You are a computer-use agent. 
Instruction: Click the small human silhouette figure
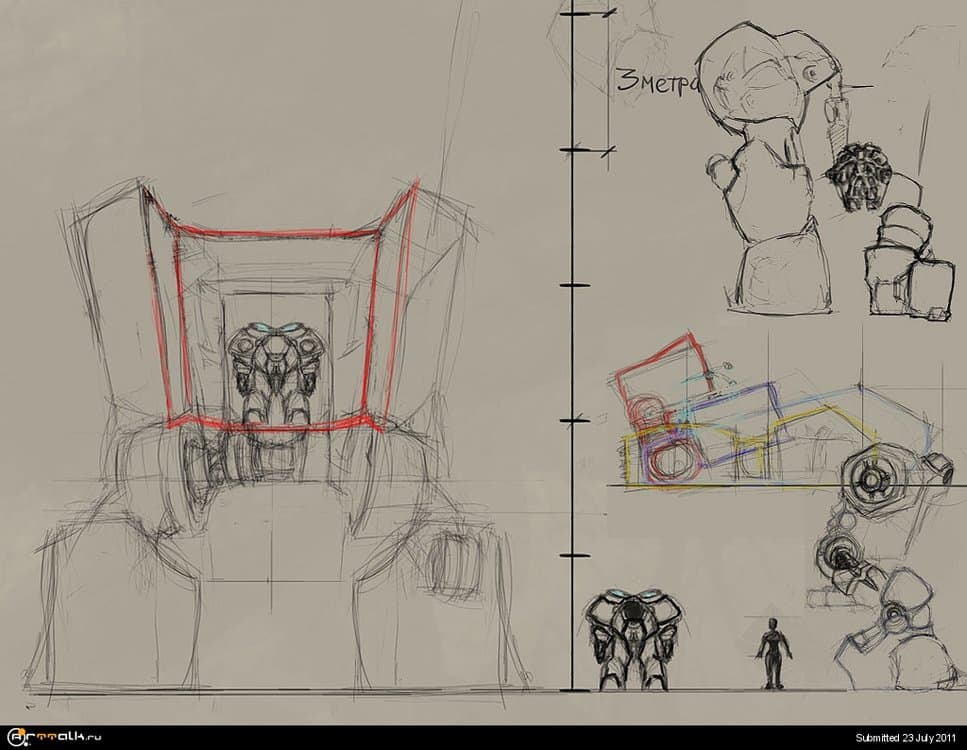click(x=772, y=653)
